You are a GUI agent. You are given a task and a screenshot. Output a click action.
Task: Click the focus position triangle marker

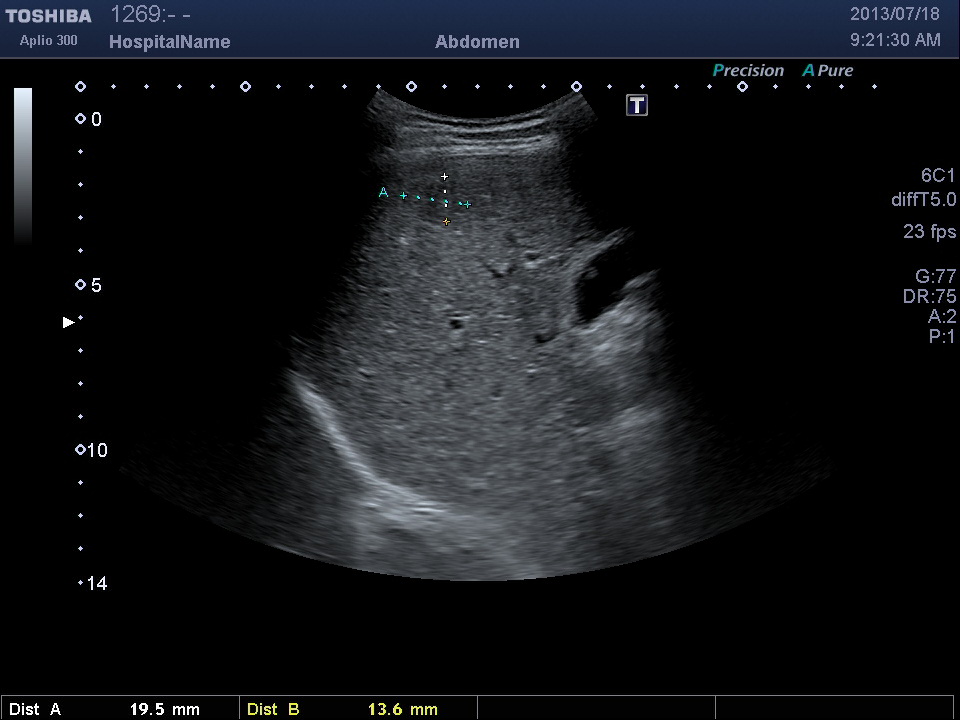click(x=68, y=322)
